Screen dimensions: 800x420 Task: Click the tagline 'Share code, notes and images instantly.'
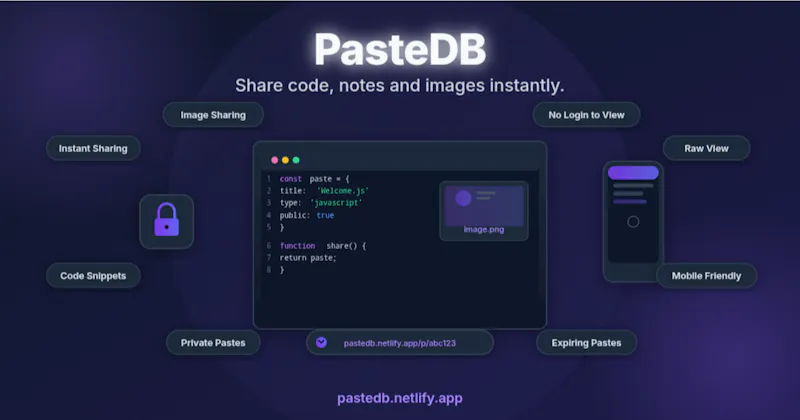pos(399,86)
